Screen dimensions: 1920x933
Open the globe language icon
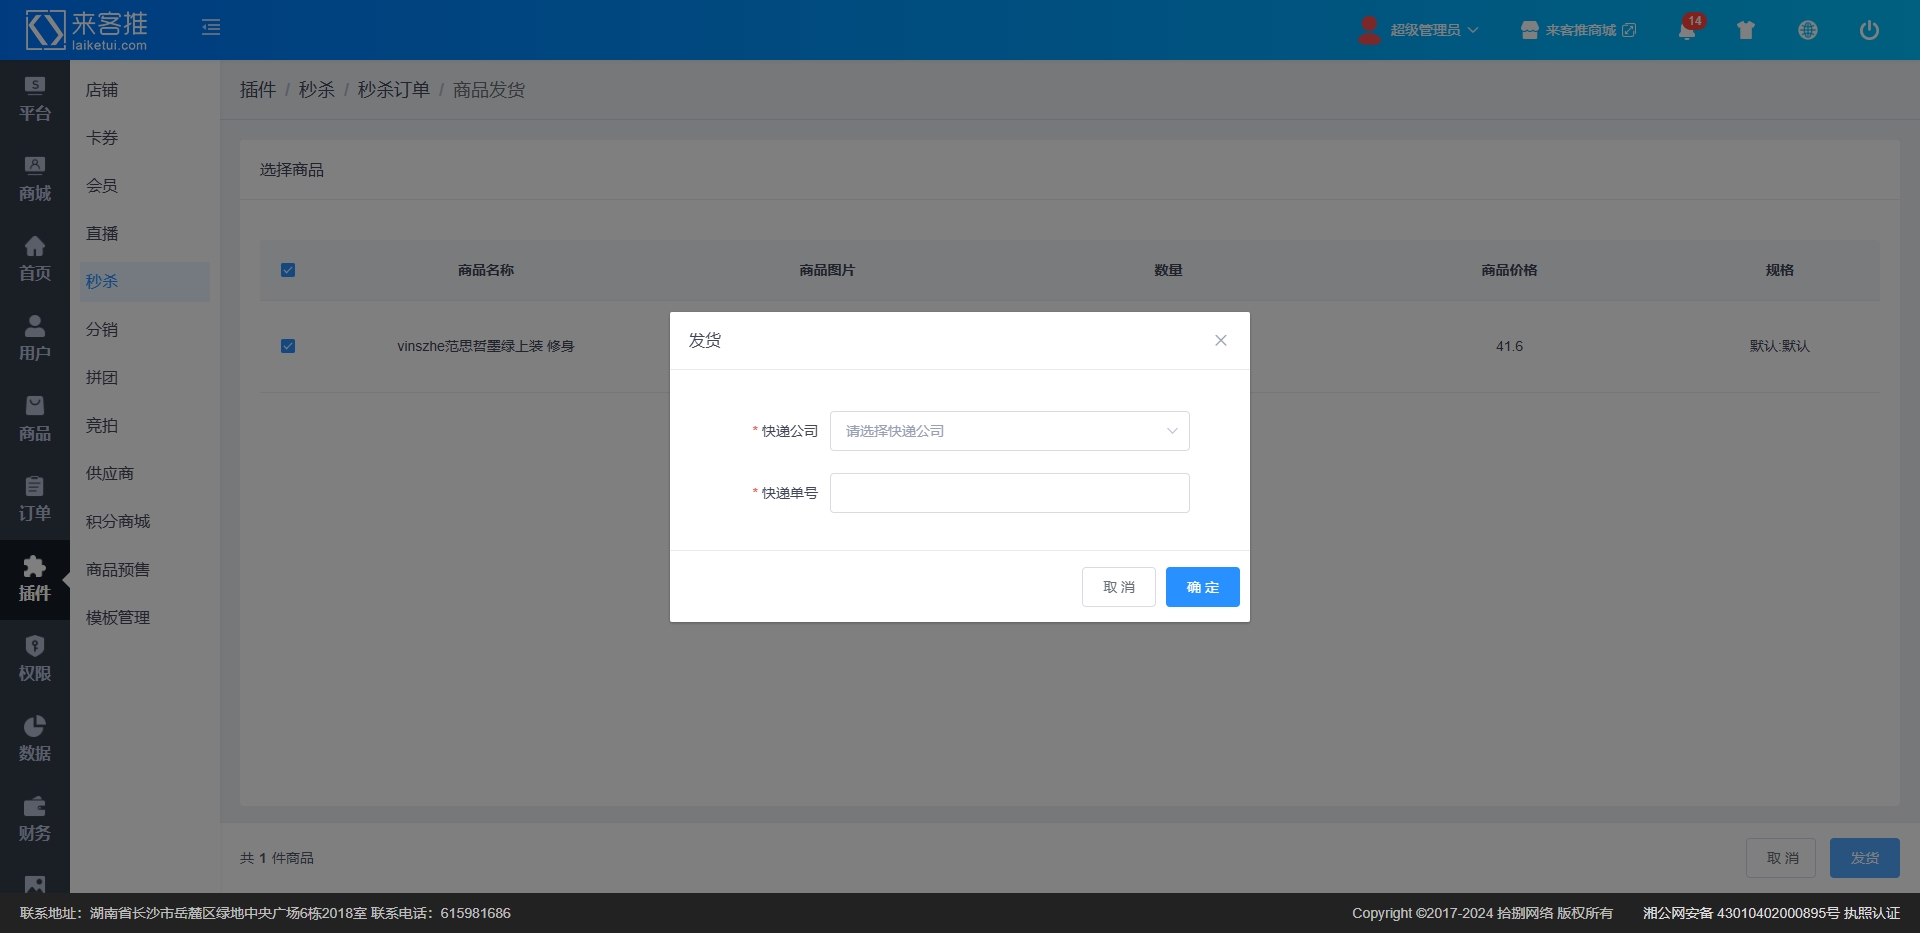click(x=1807, y=30)
